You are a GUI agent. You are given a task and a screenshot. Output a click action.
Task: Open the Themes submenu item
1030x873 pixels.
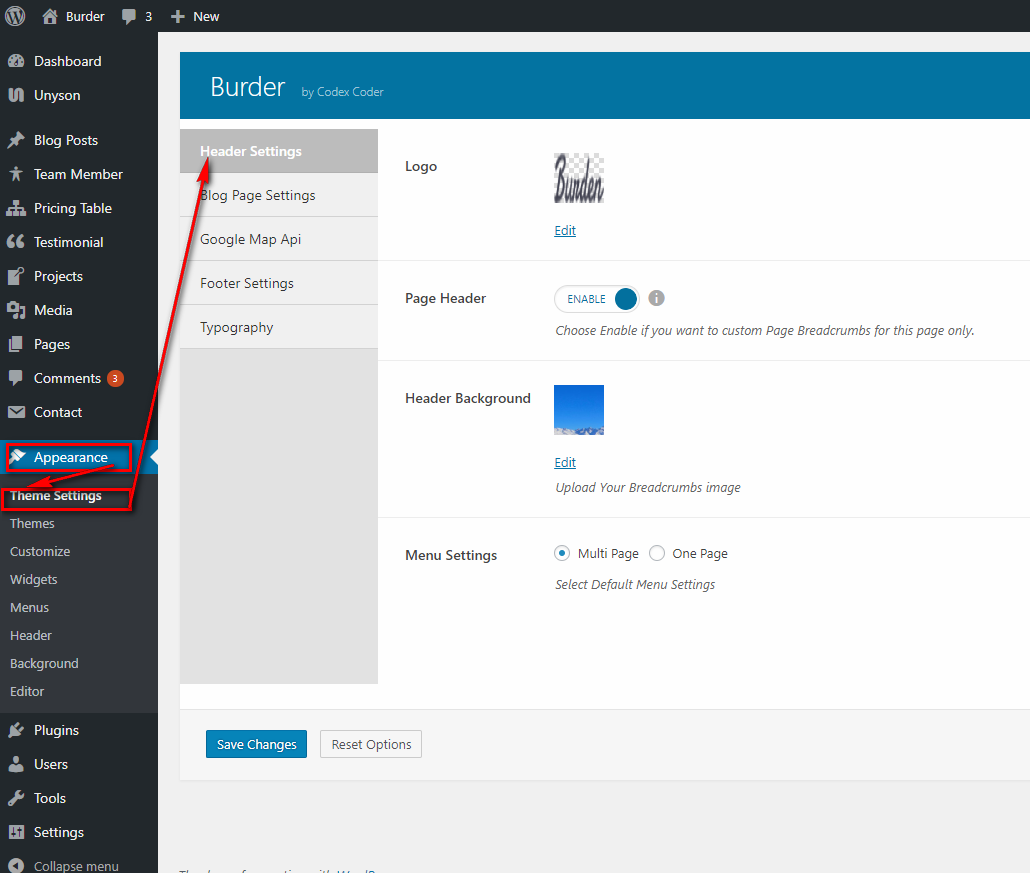tap(32, 524)
